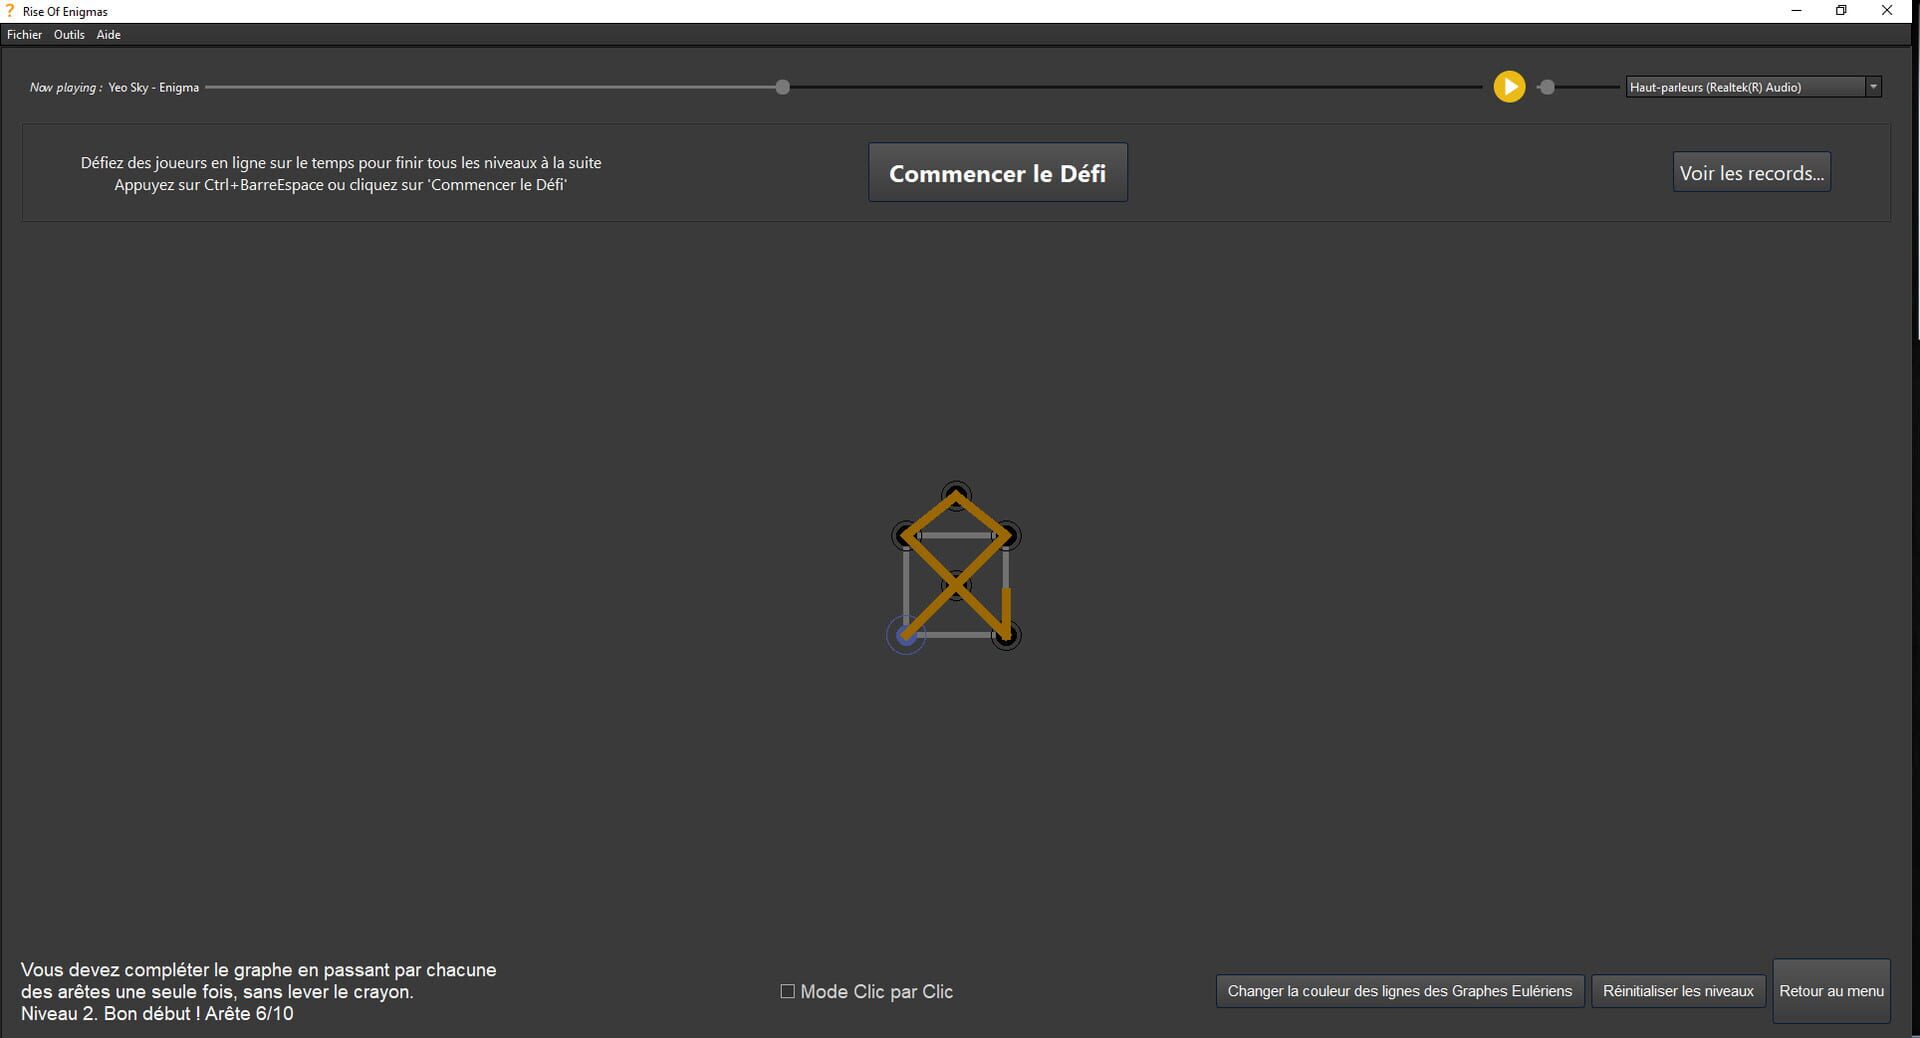The image size is (1920, 1038).
Task: Open the Aide menu
Action: tap(107, 34)
